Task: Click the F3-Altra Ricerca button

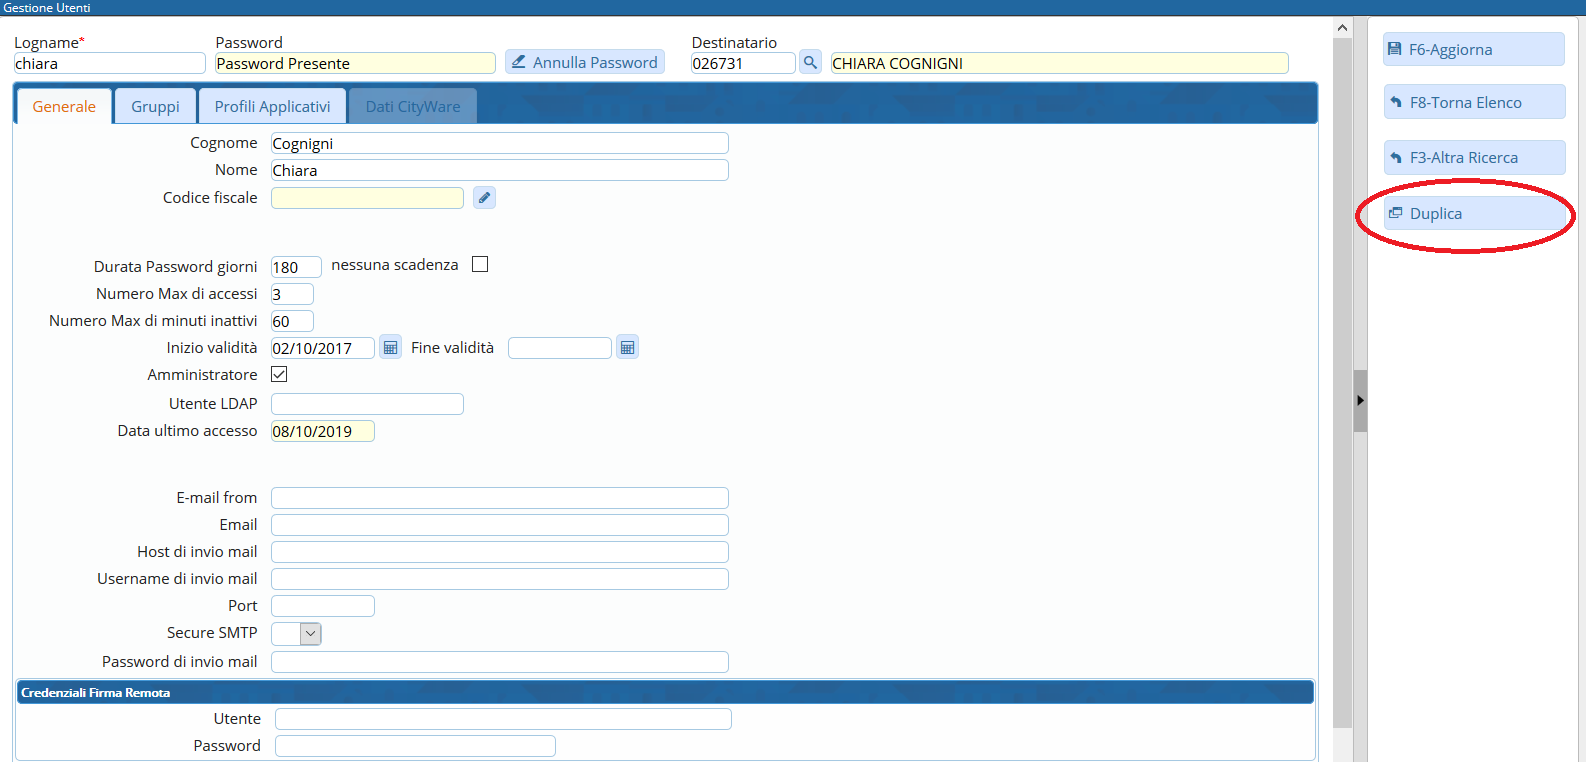Action: point(1473,158)
